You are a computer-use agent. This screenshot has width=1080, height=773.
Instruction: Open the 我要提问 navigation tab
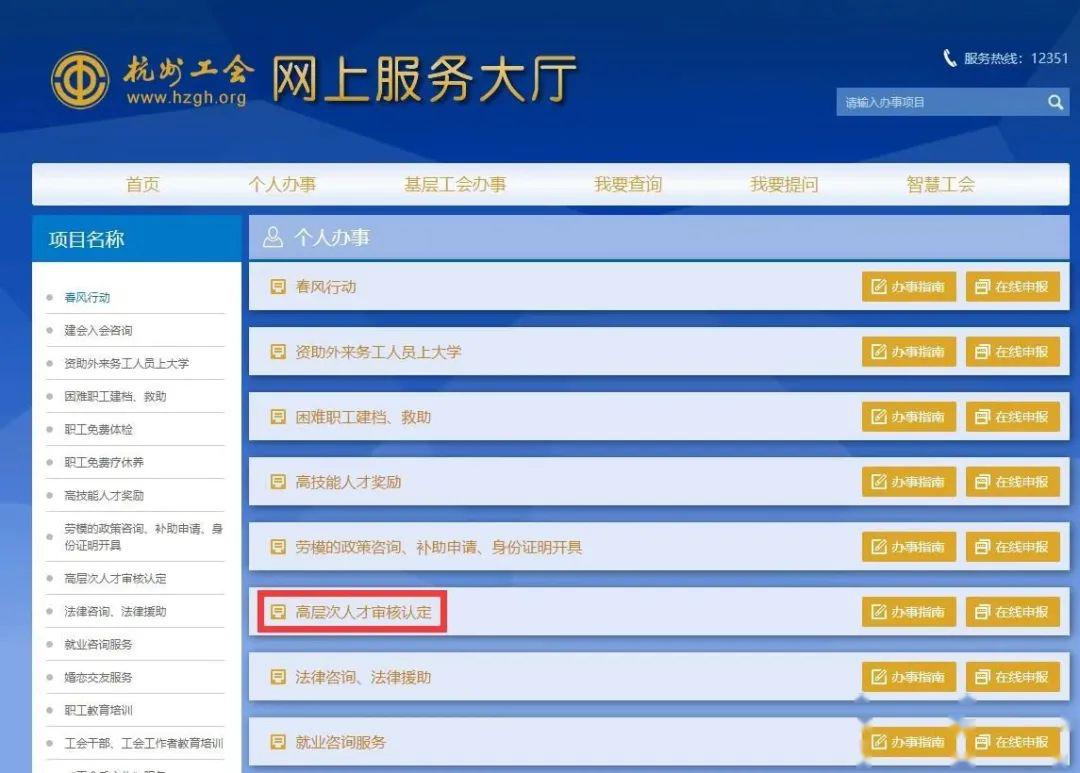tap(785, 185)
